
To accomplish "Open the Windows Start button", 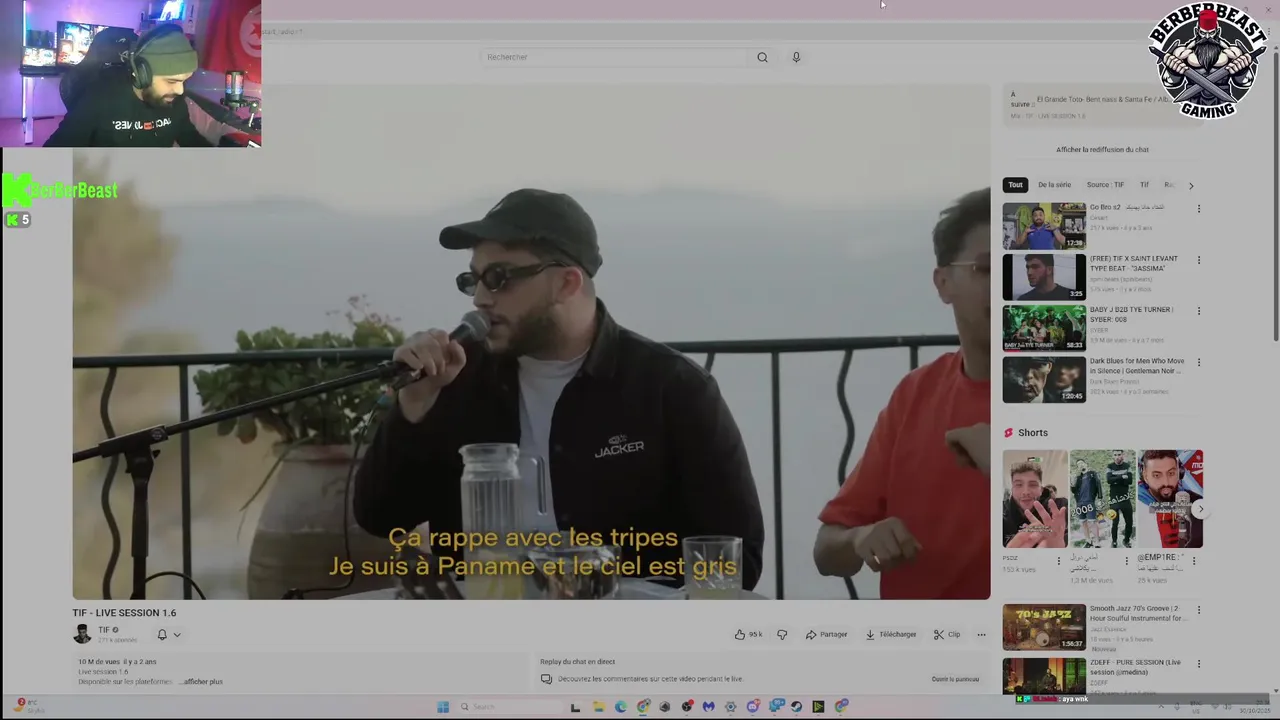I will click(443, 707).
